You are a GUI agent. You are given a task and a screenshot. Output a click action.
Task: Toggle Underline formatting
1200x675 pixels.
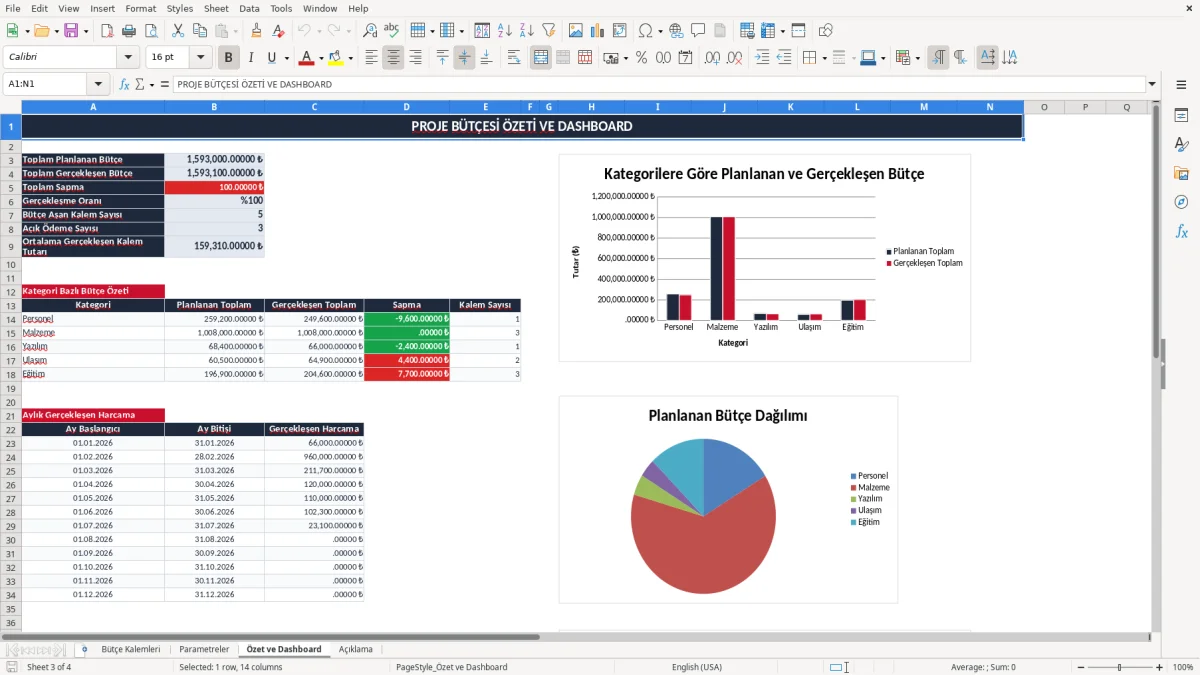[x=271, y=58]
